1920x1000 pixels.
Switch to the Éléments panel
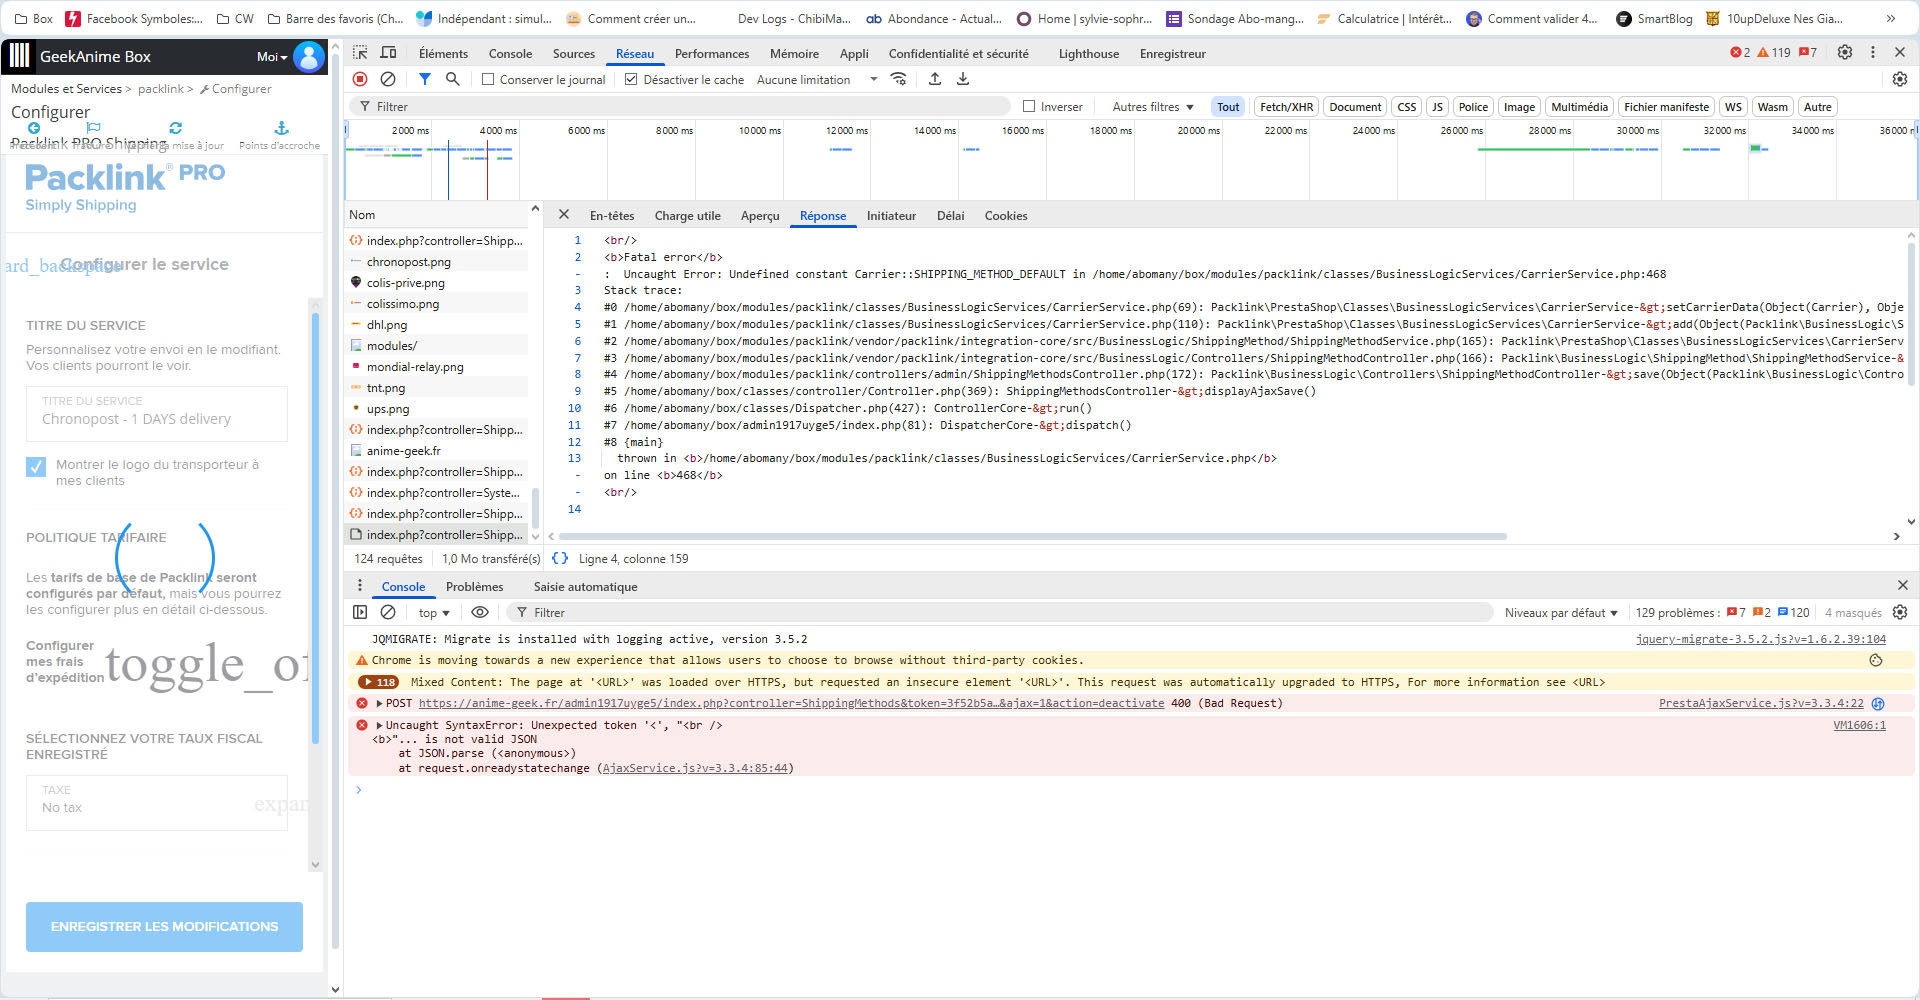click(443, 53)
